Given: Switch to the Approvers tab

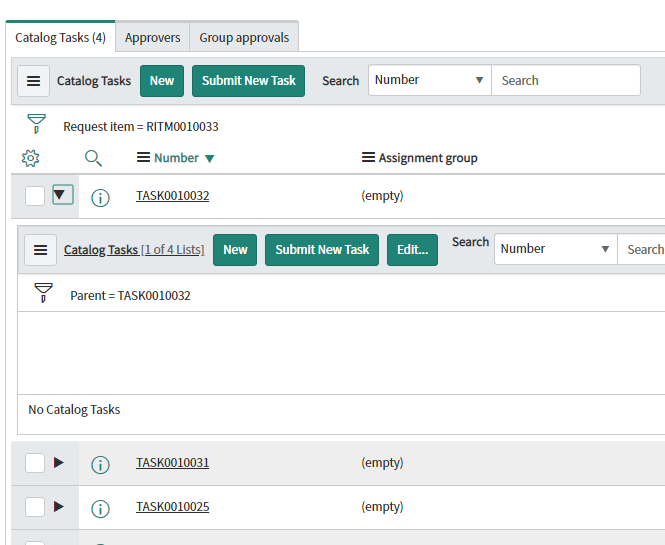Looking at the screenshot, I should pos(152,37).
